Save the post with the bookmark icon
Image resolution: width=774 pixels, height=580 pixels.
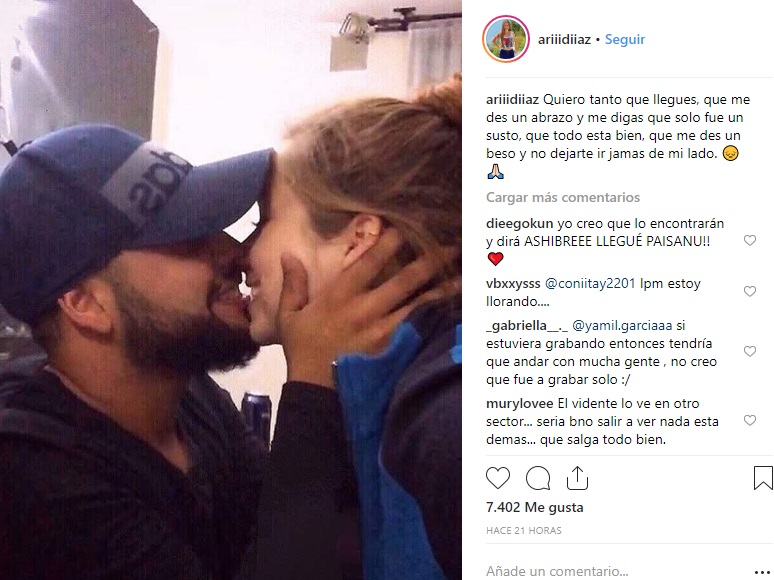[763, 478]
